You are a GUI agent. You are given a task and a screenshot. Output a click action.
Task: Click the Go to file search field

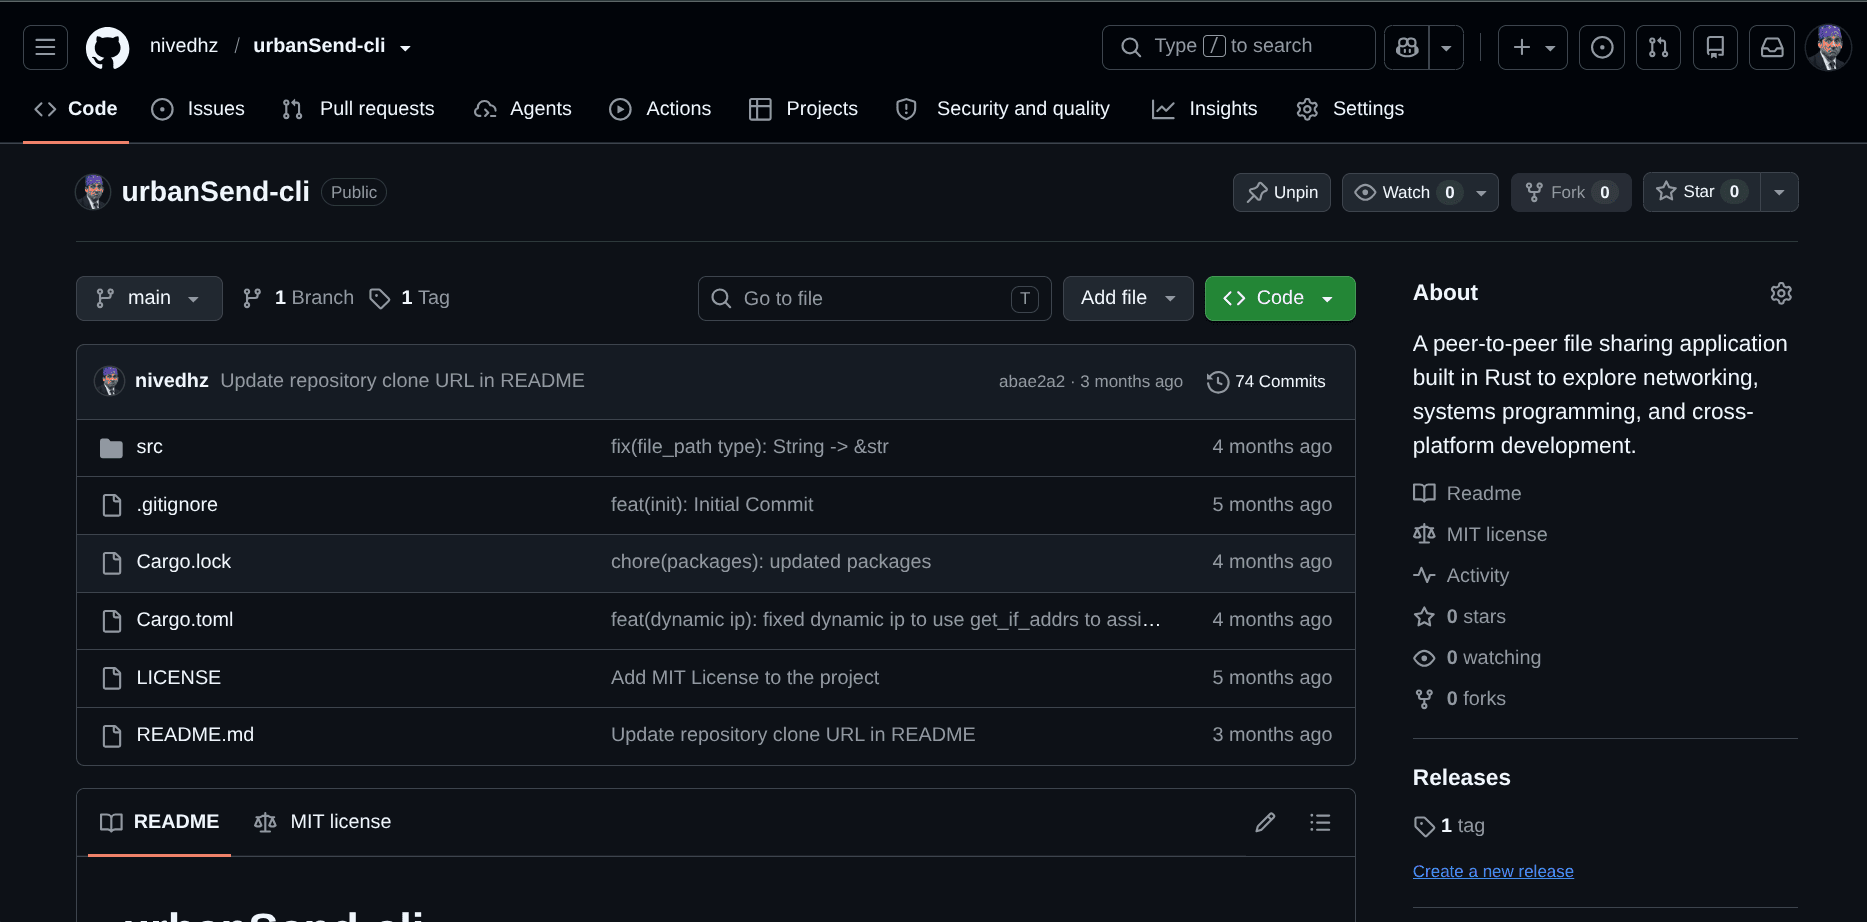[874, 298]
